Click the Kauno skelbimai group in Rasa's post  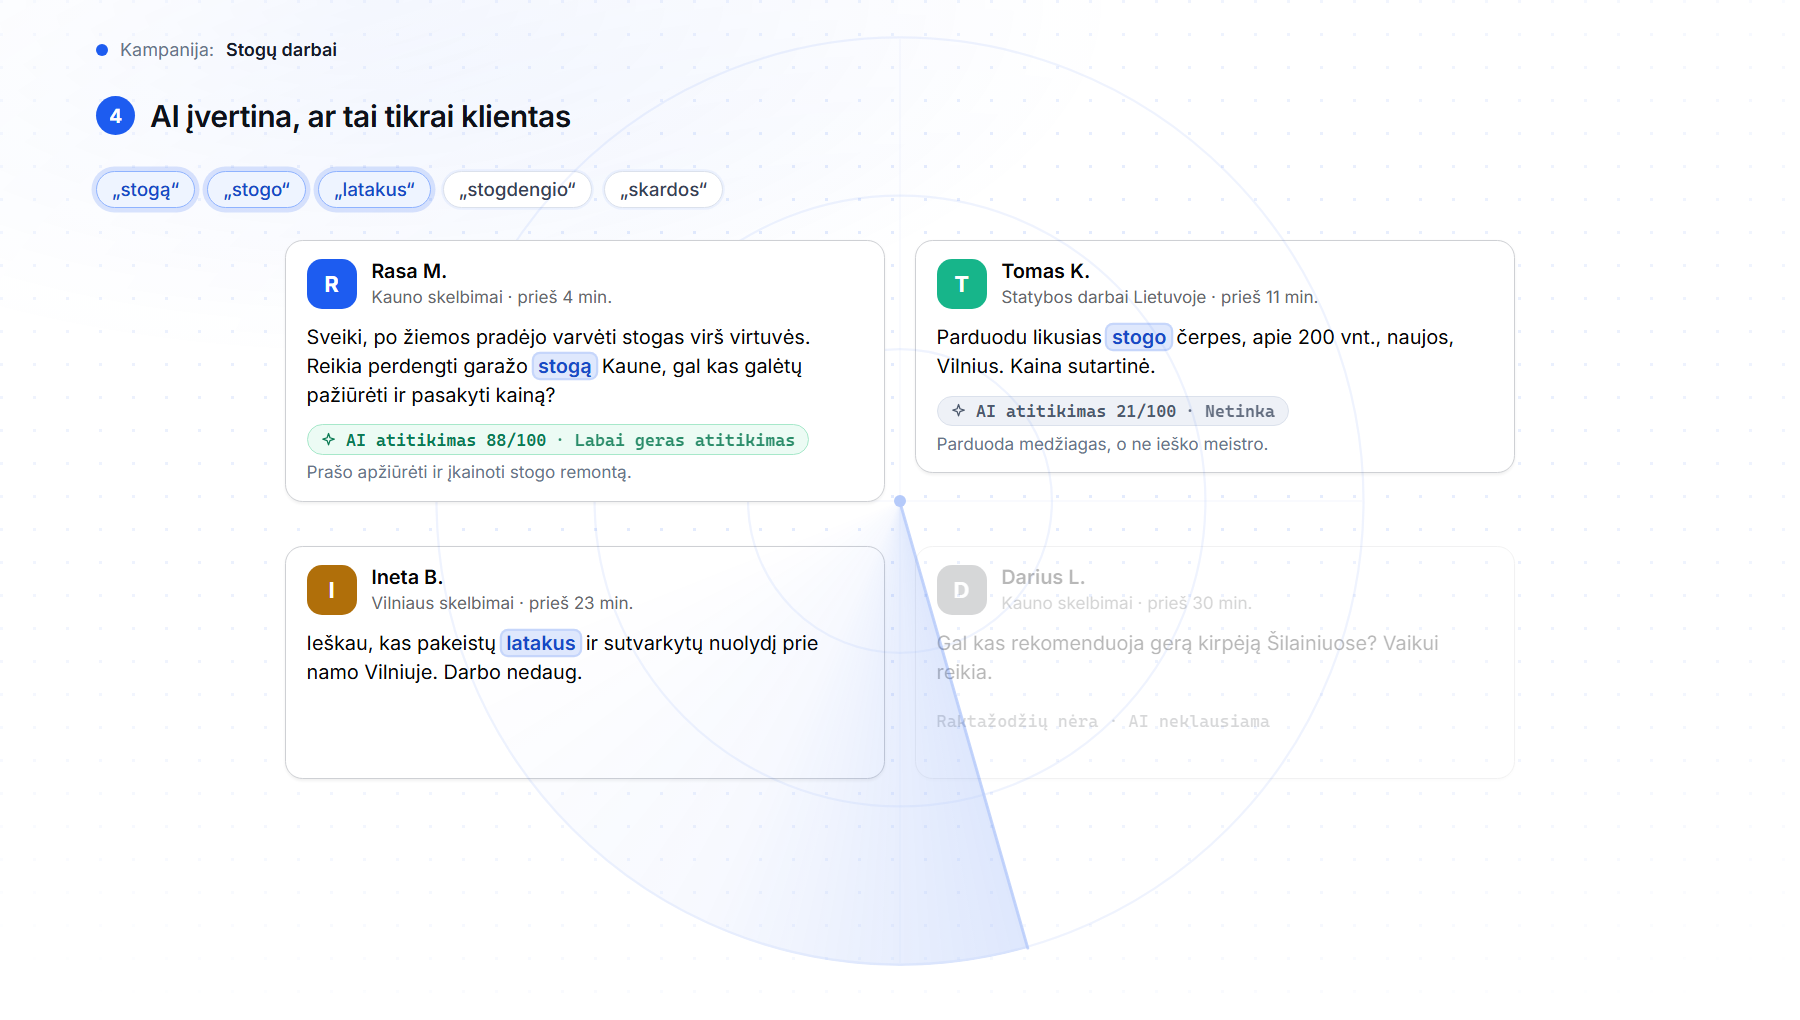point(437,297)
